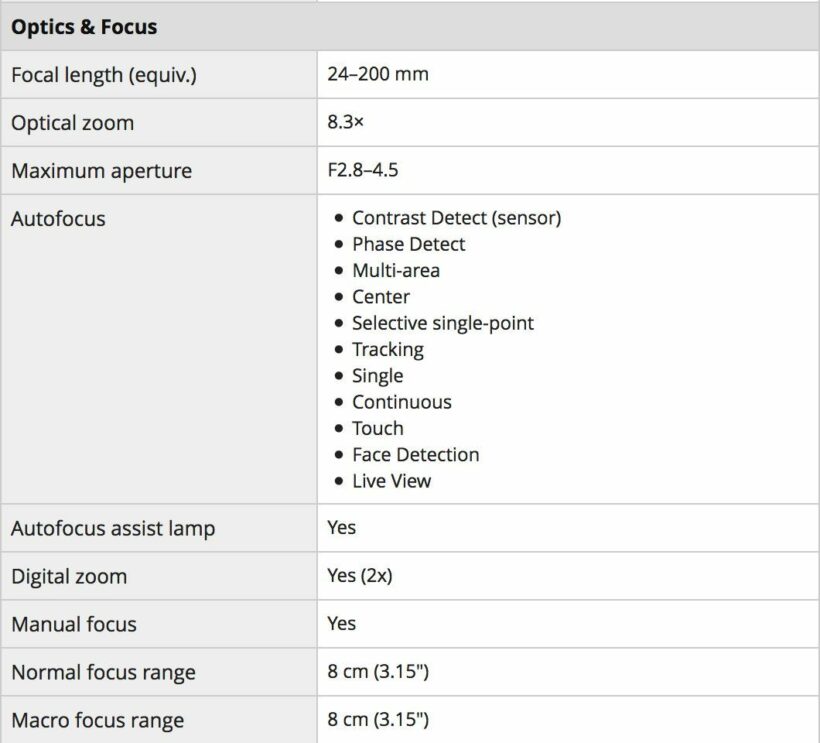Click the Macro focus range label
The width and height of the screenshot is (820, 743).
click(97, 720)
